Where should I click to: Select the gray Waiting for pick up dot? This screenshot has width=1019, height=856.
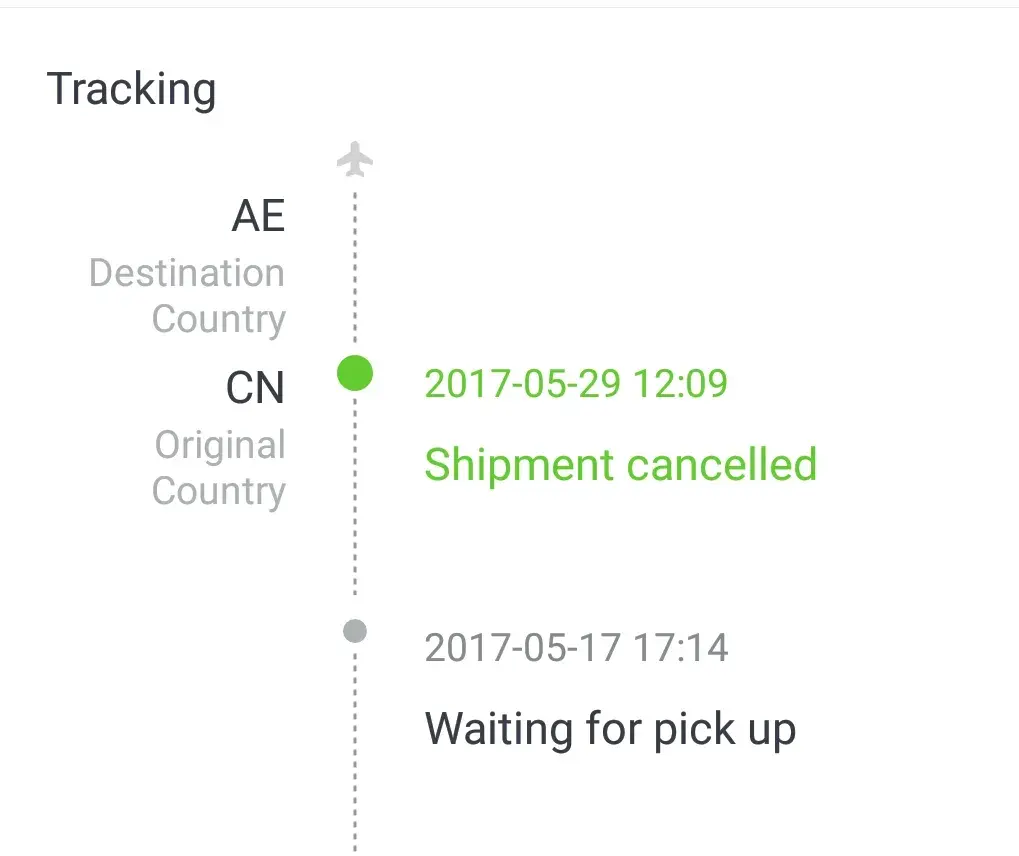click(x=355, y=631)
